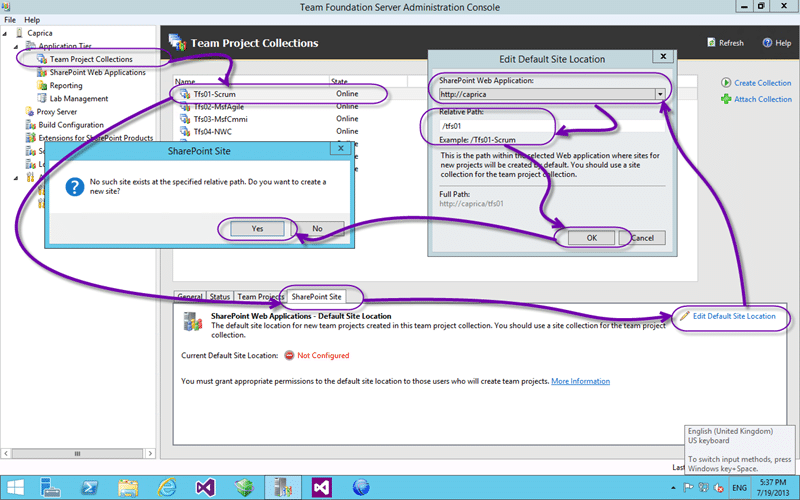800x500 pixels.
Task: Close the SharePoint Site dialog
Action: point(341,148)
